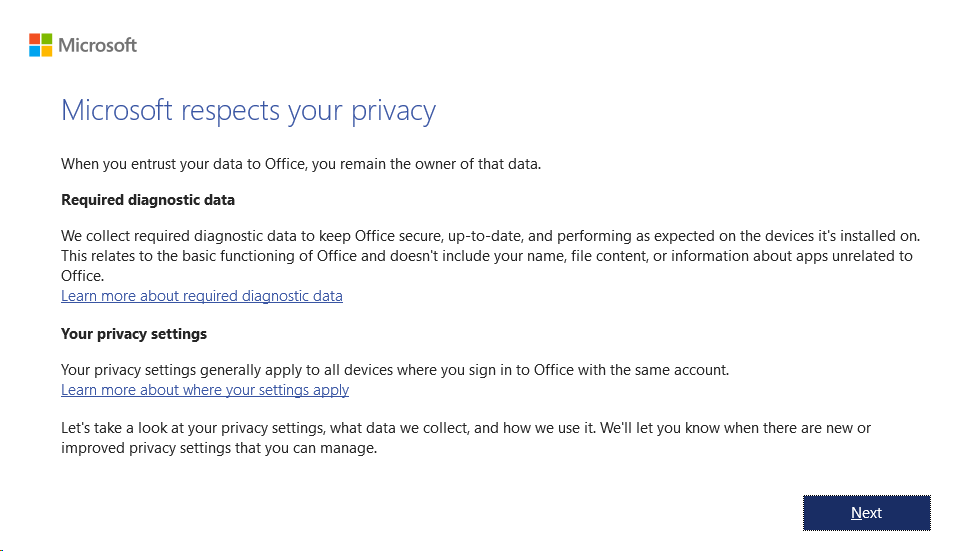Viewport: 978px width, 551px height.
Task: Click the sentence "Your privacy settings generally apply"
Action: 395,370
